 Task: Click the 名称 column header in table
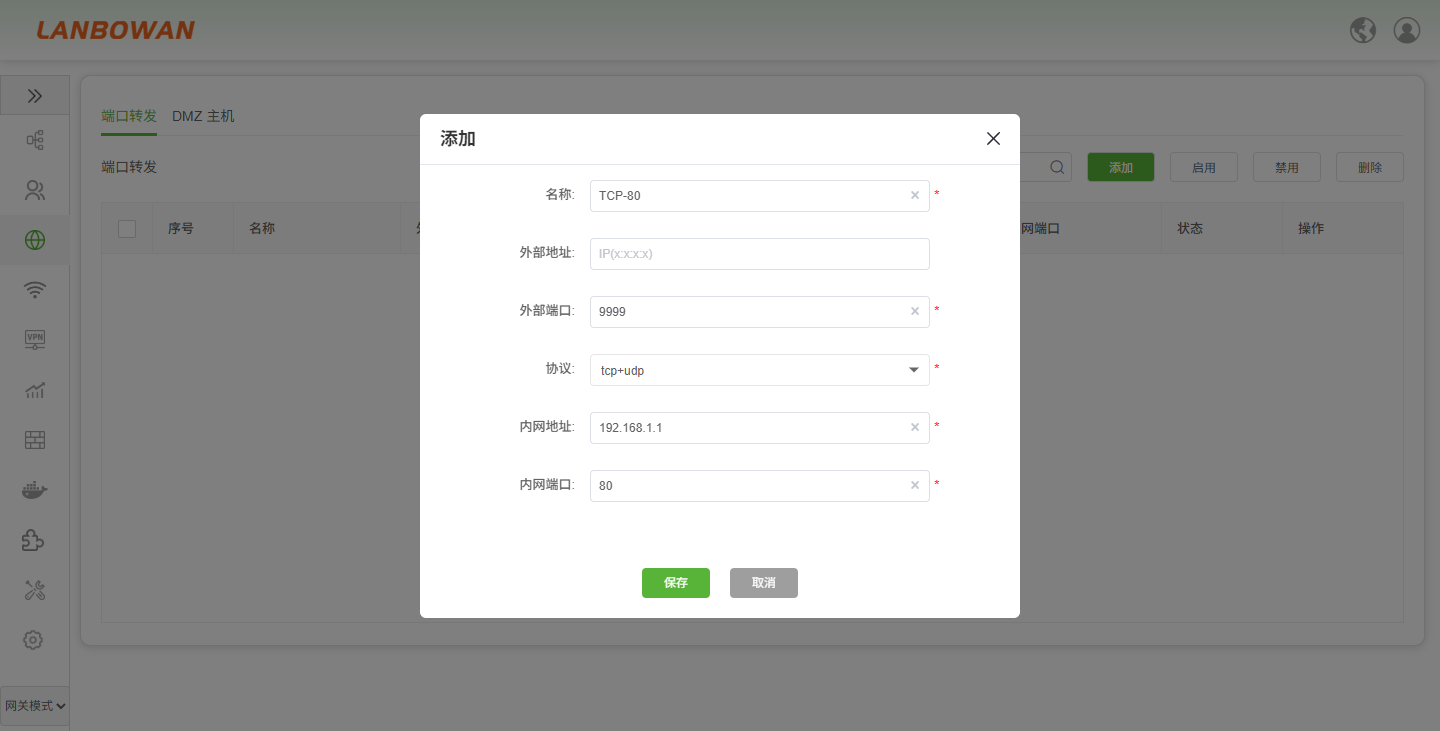pos(262,228)
